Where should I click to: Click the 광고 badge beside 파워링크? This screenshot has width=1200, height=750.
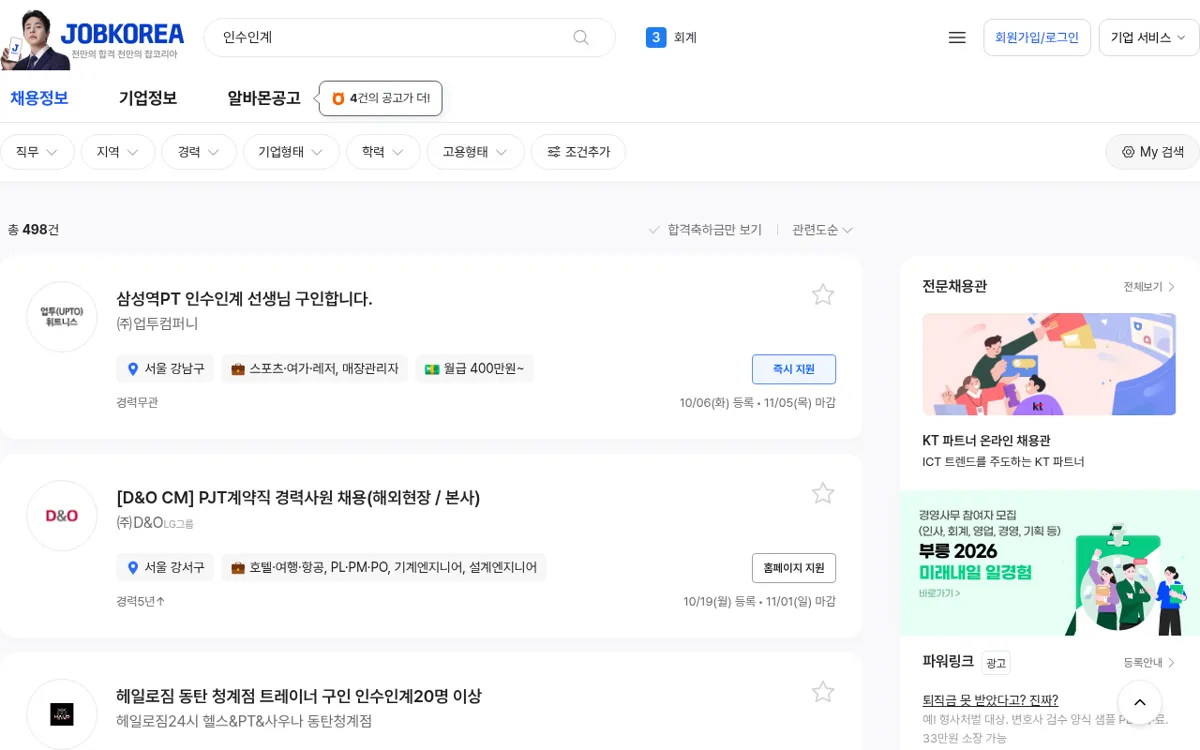[x=996, y=663]
